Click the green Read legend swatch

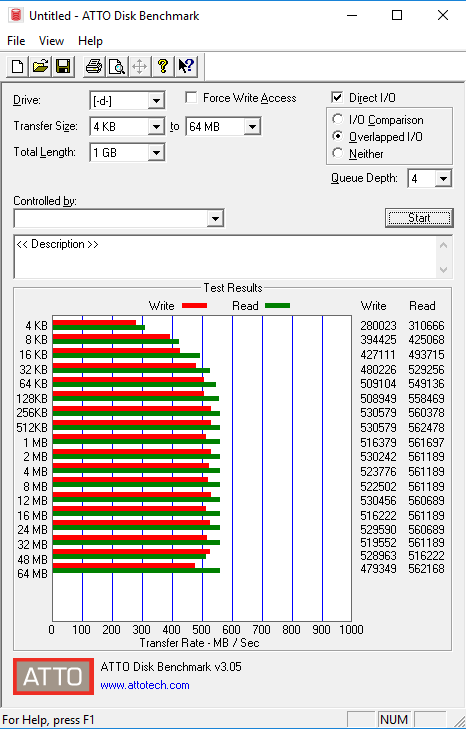click(x=277, y=305)
